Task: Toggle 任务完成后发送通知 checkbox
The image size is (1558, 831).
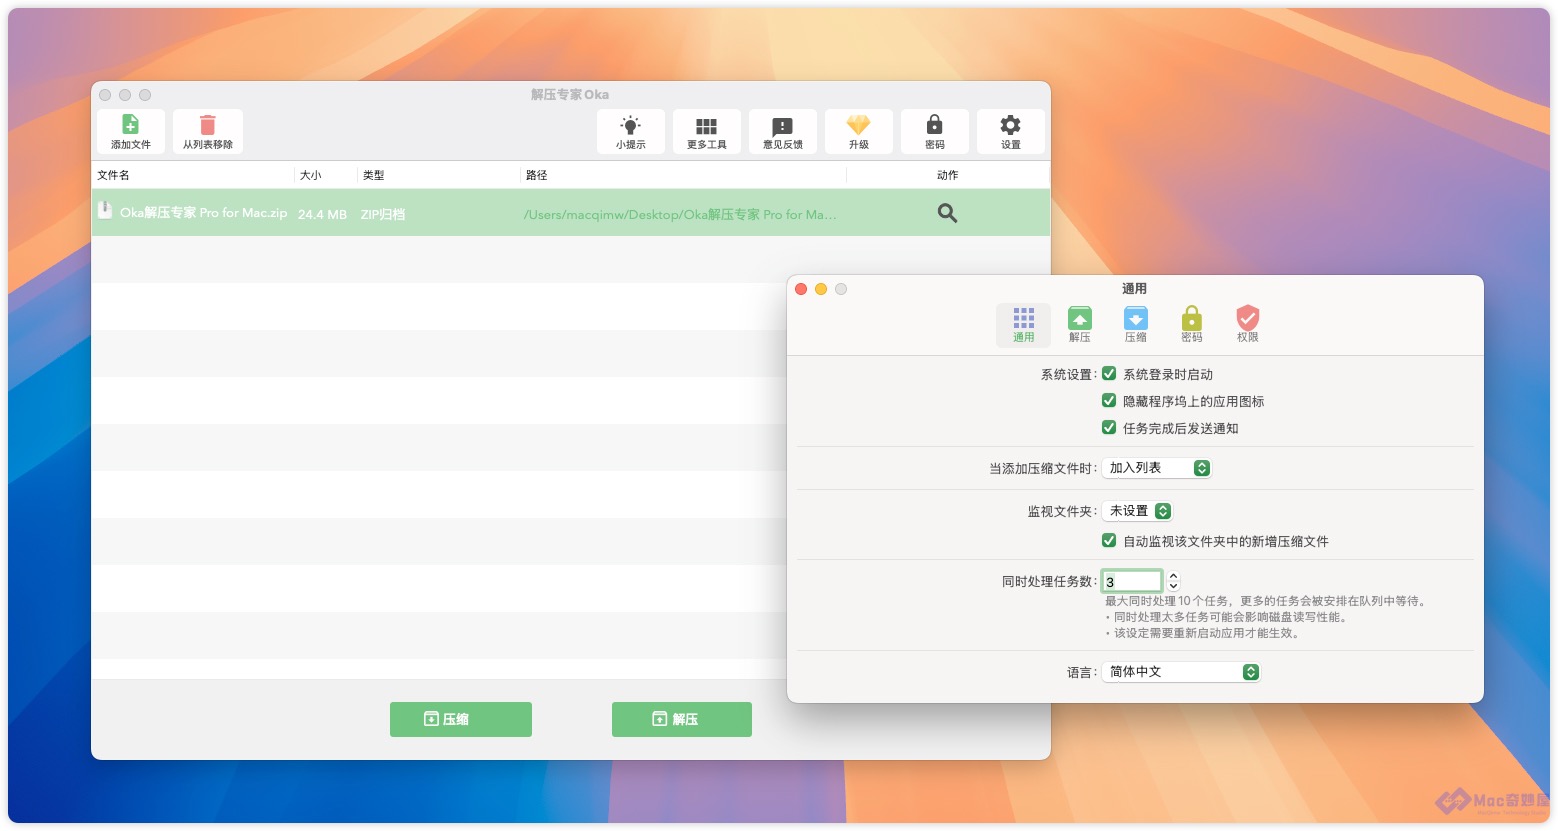Action: point(1109,428)
